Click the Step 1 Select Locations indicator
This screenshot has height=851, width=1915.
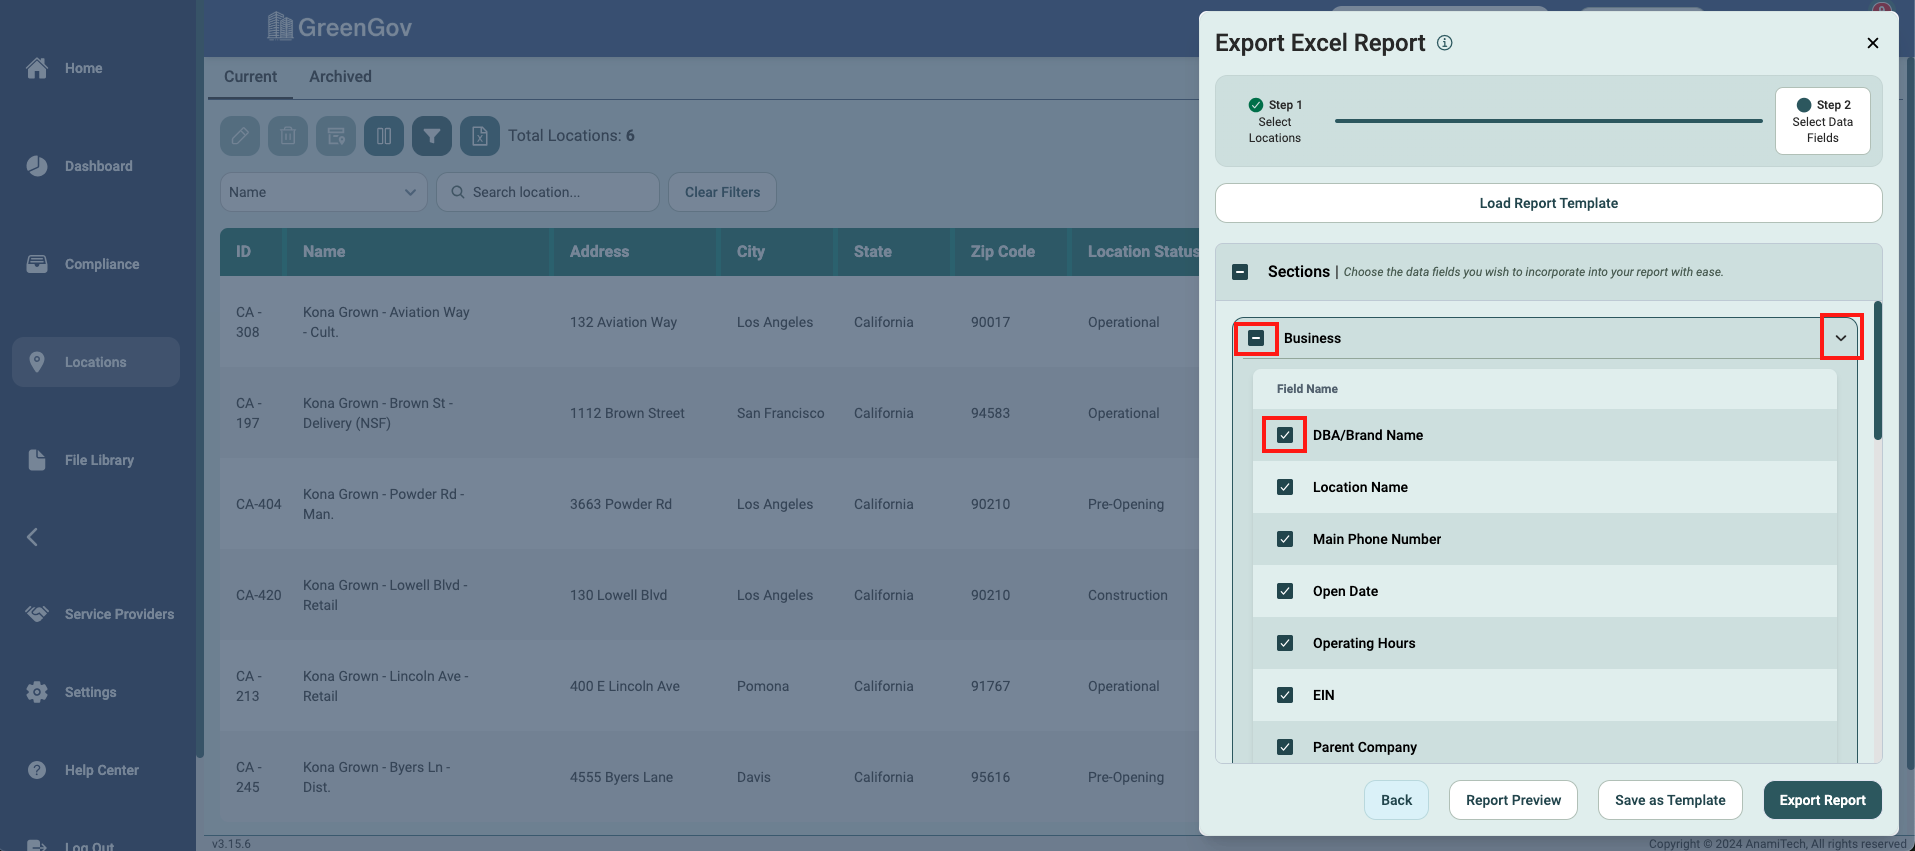coord(1274,121)
